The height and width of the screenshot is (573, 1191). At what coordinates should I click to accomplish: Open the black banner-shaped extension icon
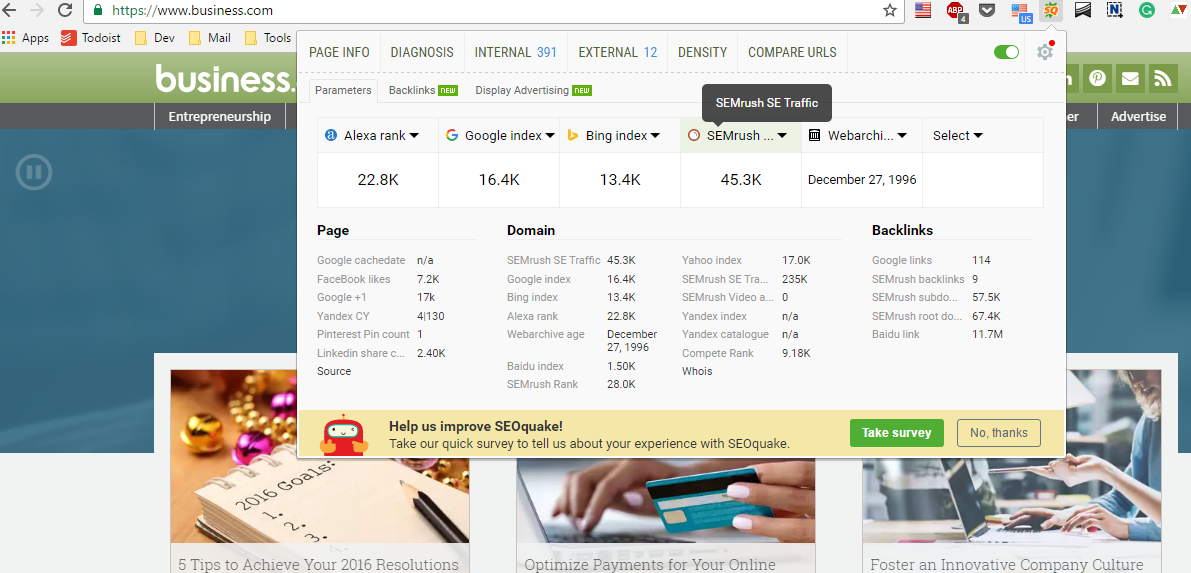coord(1083,11)
